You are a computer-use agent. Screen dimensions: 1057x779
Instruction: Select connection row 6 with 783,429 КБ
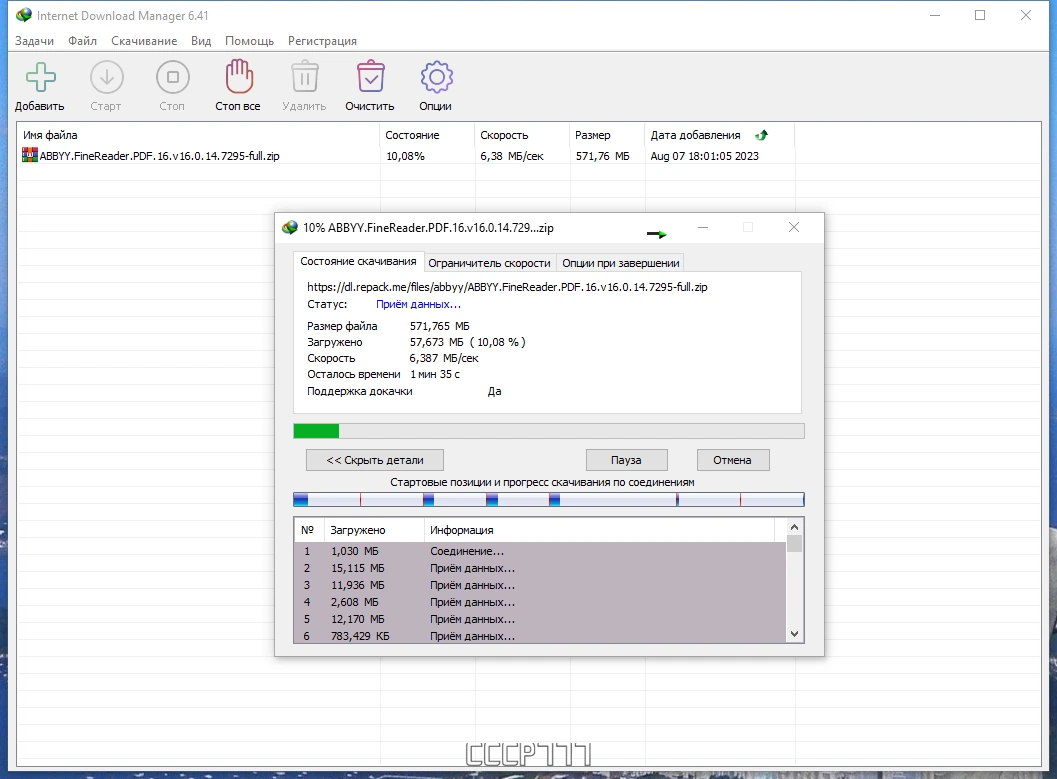click(540, 635)
